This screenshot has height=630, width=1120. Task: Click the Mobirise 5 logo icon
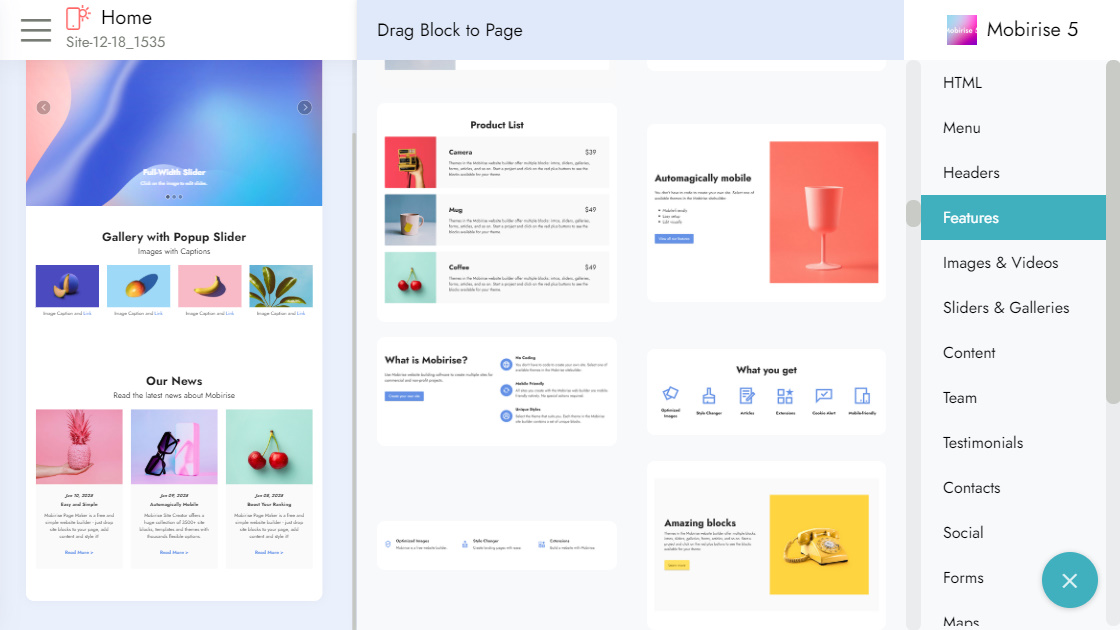tap(961, 30)
